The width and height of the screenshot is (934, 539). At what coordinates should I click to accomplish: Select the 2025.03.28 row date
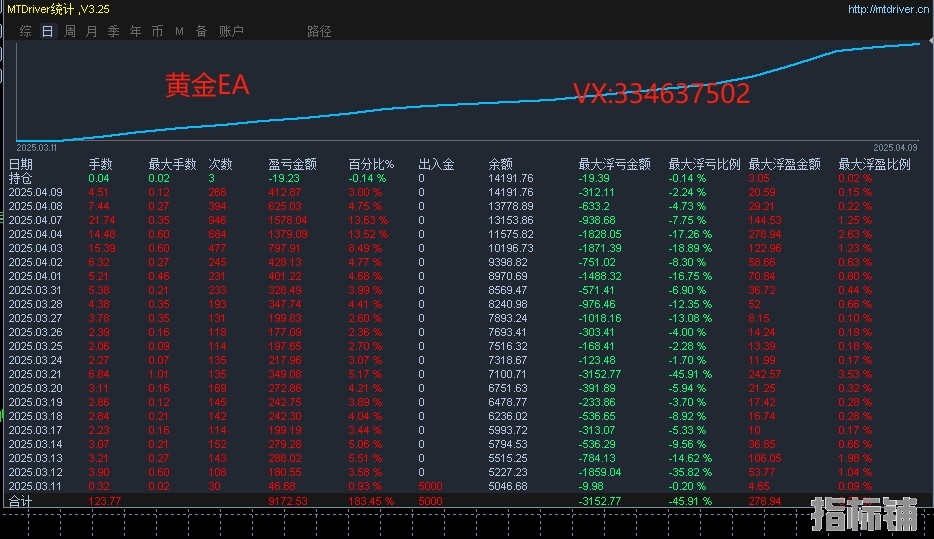point(35,304)
